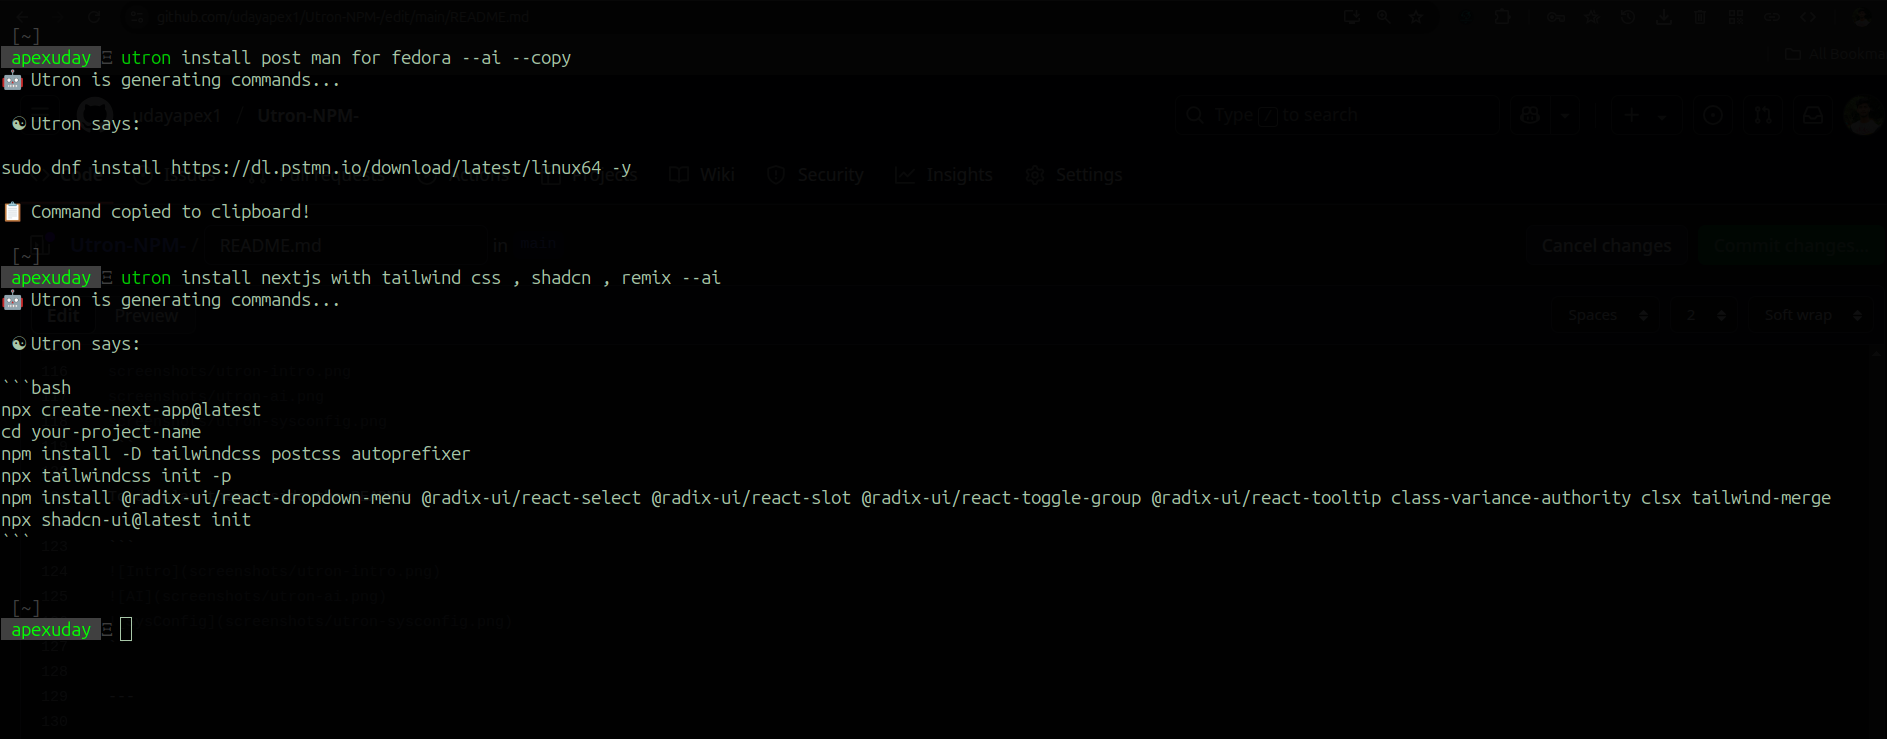Click 'tailwind-merge' at end of install line
Viewport: 1887px width, 739px height.
point(1761,498)
